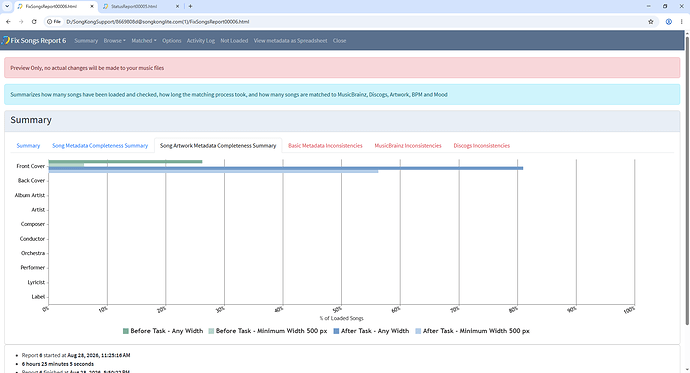Image resolution: width=690 pixels, height=373 pixels.
Task: Click the After Task Minimum Width light-blue bar
Action: tap(213, 171)
